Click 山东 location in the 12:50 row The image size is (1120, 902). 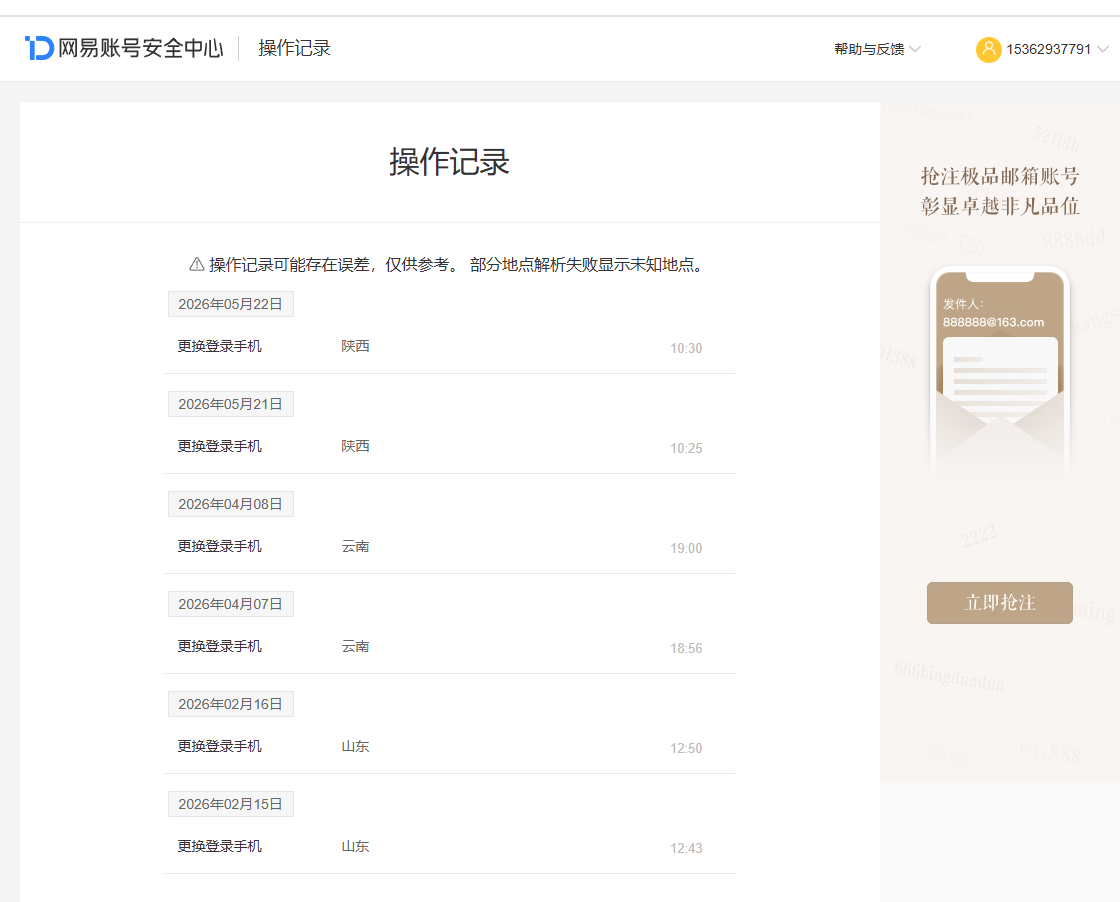point(355,746)
